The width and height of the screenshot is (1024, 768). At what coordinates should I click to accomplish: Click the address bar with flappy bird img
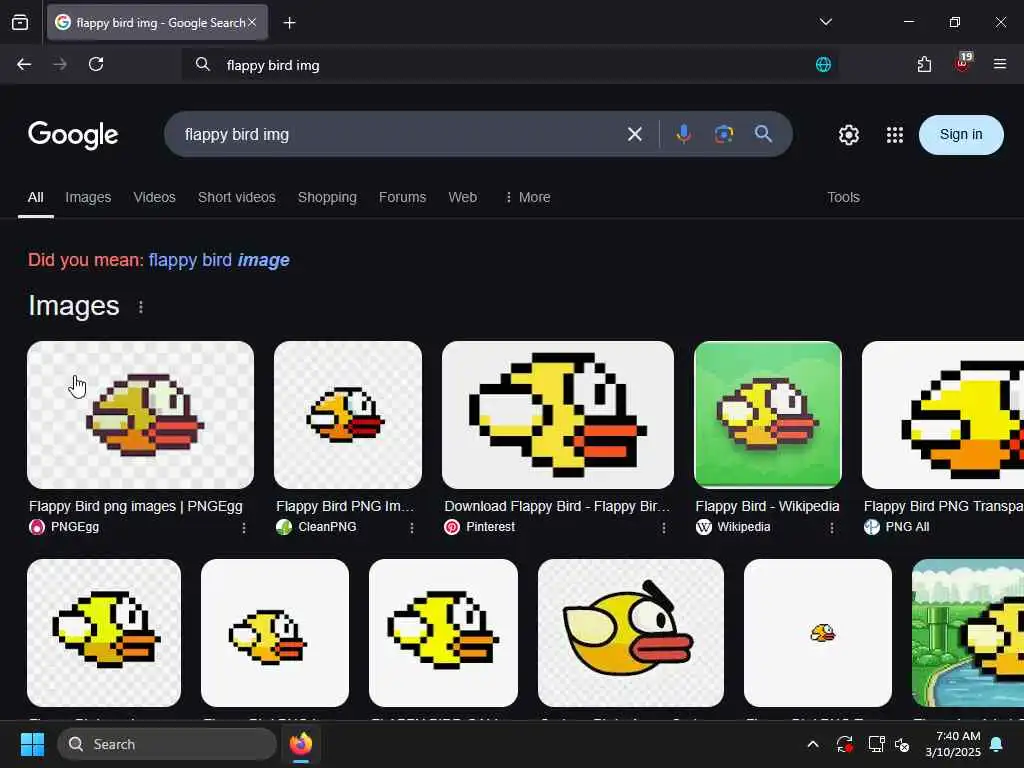(x=509, y=65)
